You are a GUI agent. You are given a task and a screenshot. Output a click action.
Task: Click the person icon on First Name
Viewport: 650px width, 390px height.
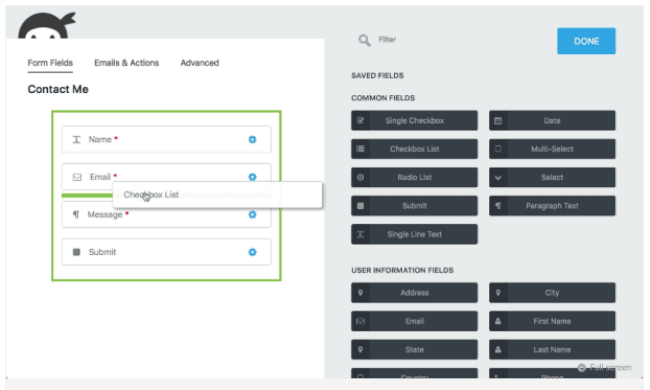click(x=498, y=321)
